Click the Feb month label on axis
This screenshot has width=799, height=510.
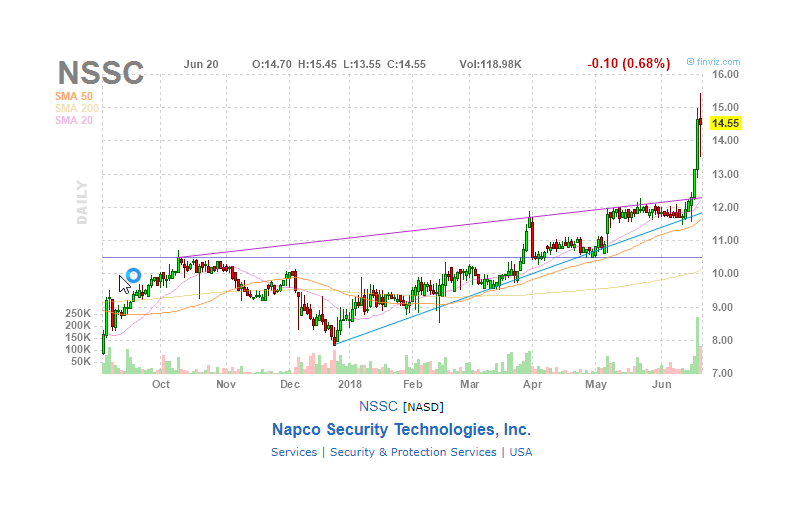413,384
